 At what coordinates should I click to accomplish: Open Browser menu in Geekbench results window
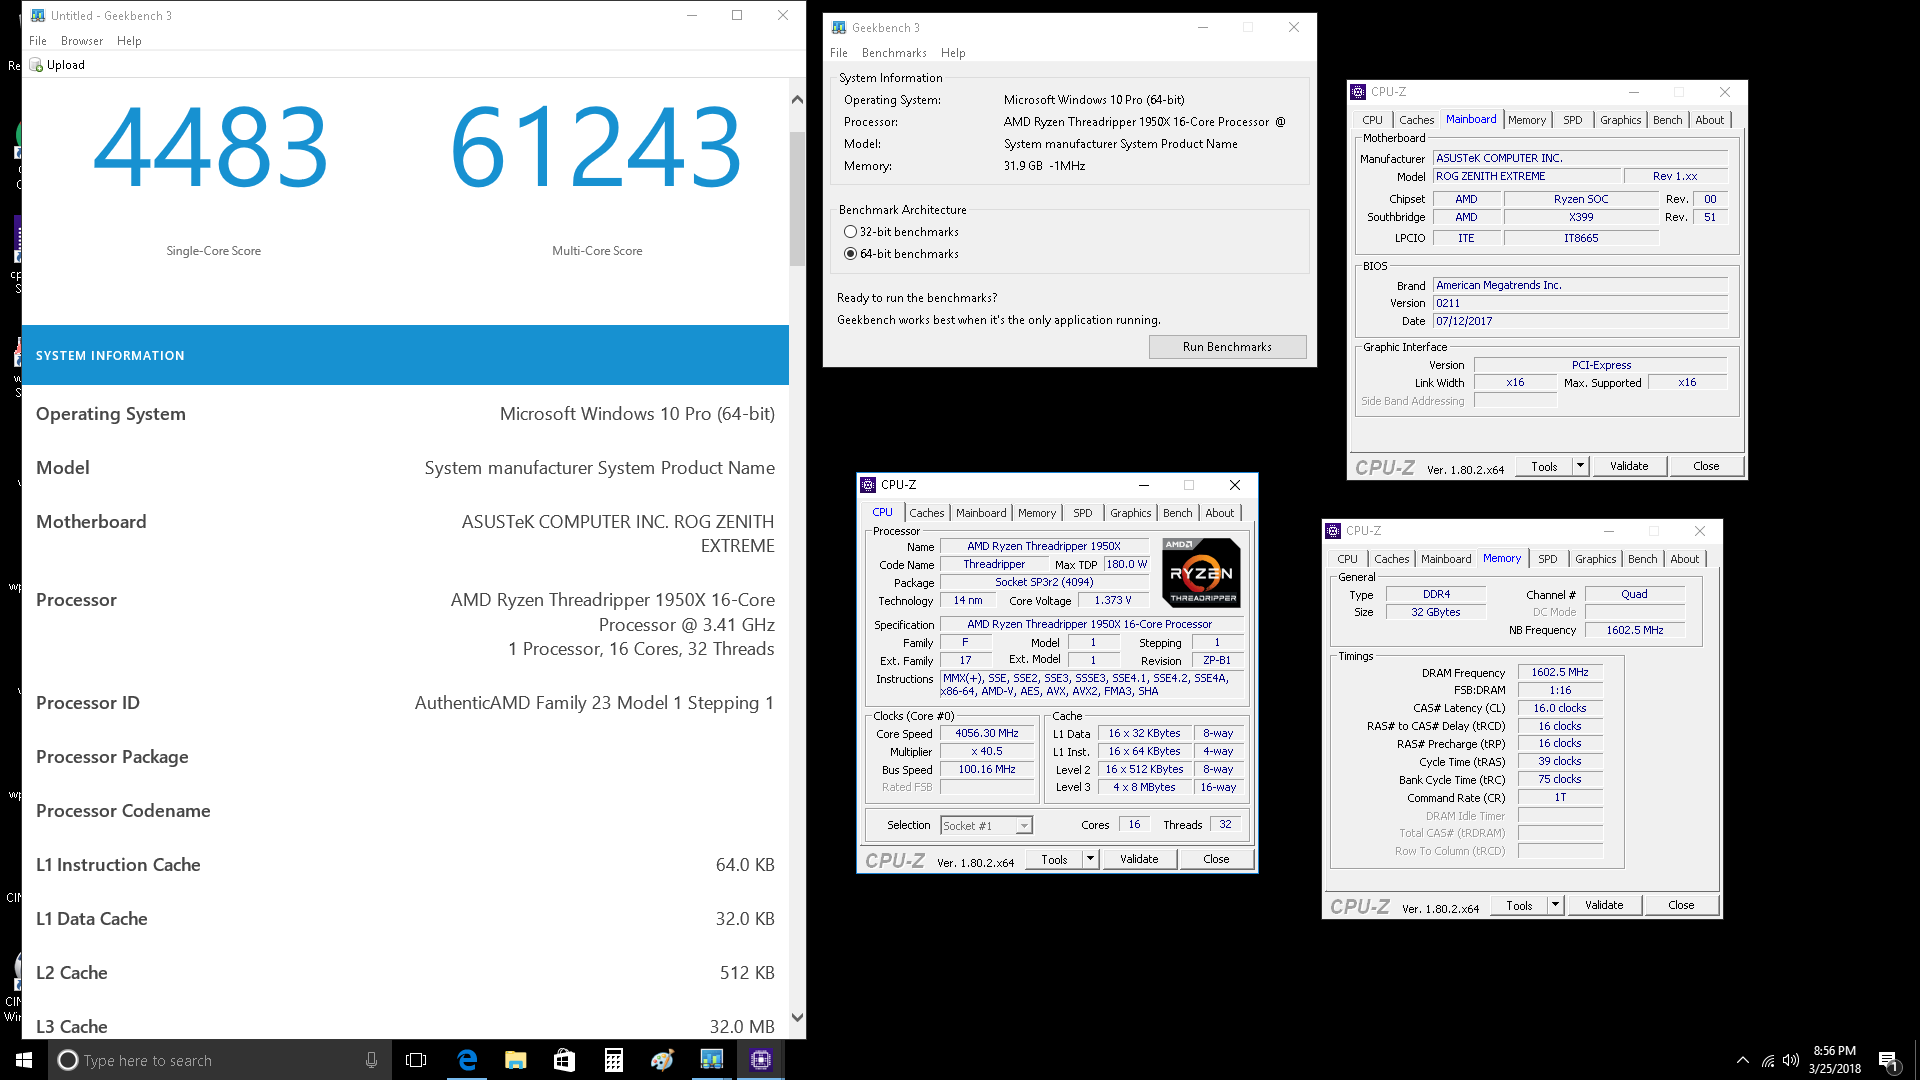82,41
